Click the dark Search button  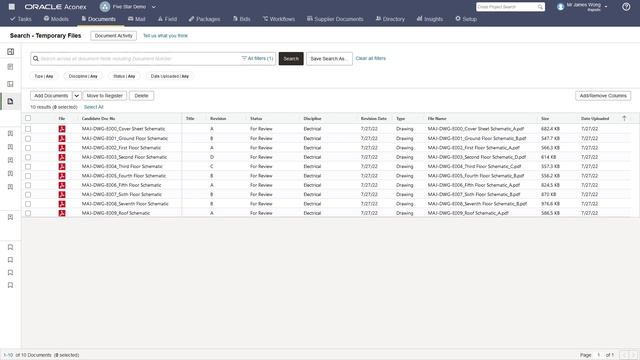coord(291,59)
